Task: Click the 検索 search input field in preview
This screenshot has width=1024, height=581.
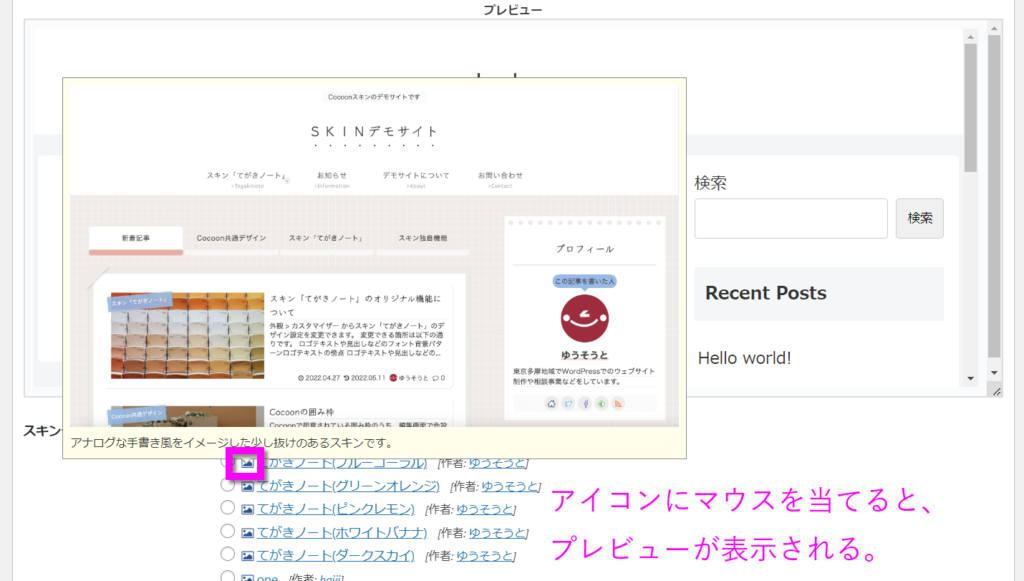Action: tap(791, 218)
